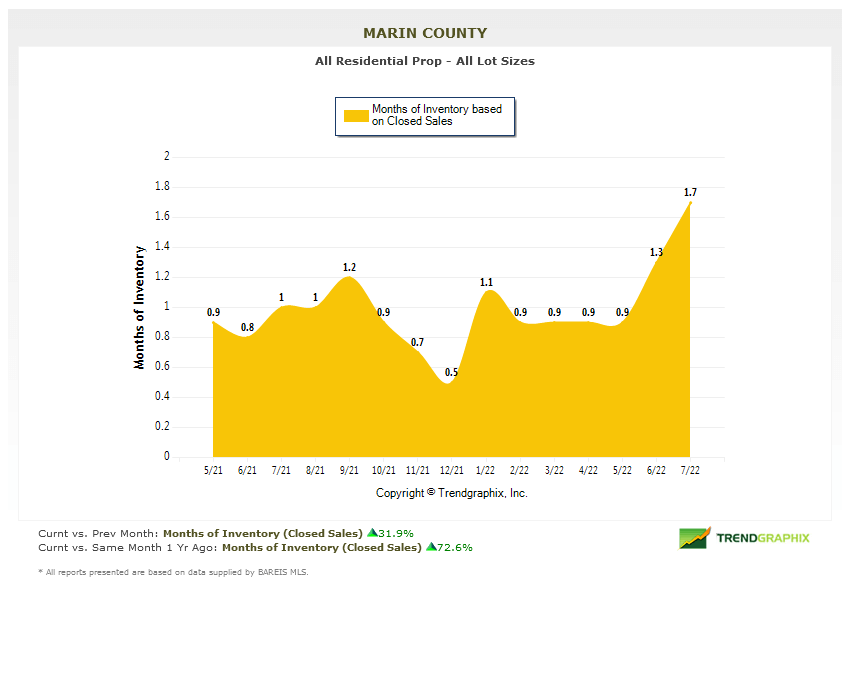850x700 pixels.
Task: Click the green up arrow beside 31.9%
Action: pyautogui.click(x=372, y=533)
